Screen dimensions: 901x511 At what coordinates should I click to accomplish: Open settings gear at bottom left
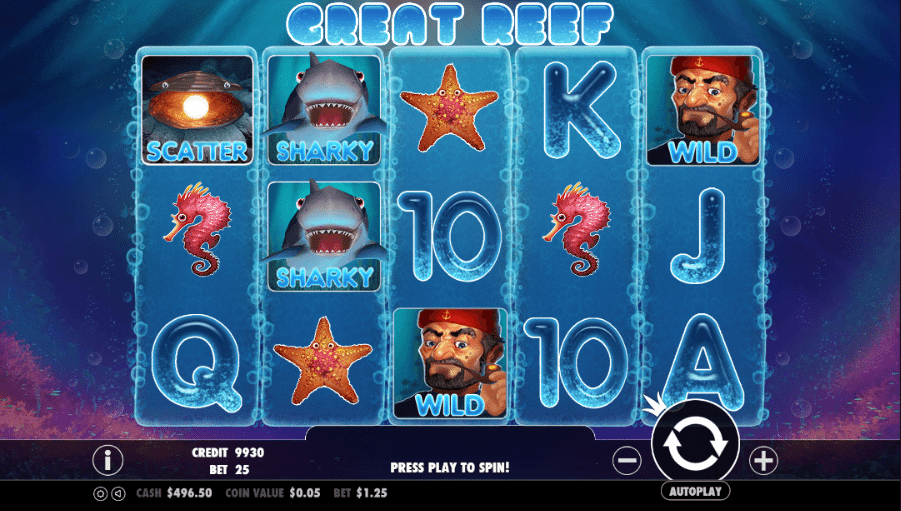[100, 493]
